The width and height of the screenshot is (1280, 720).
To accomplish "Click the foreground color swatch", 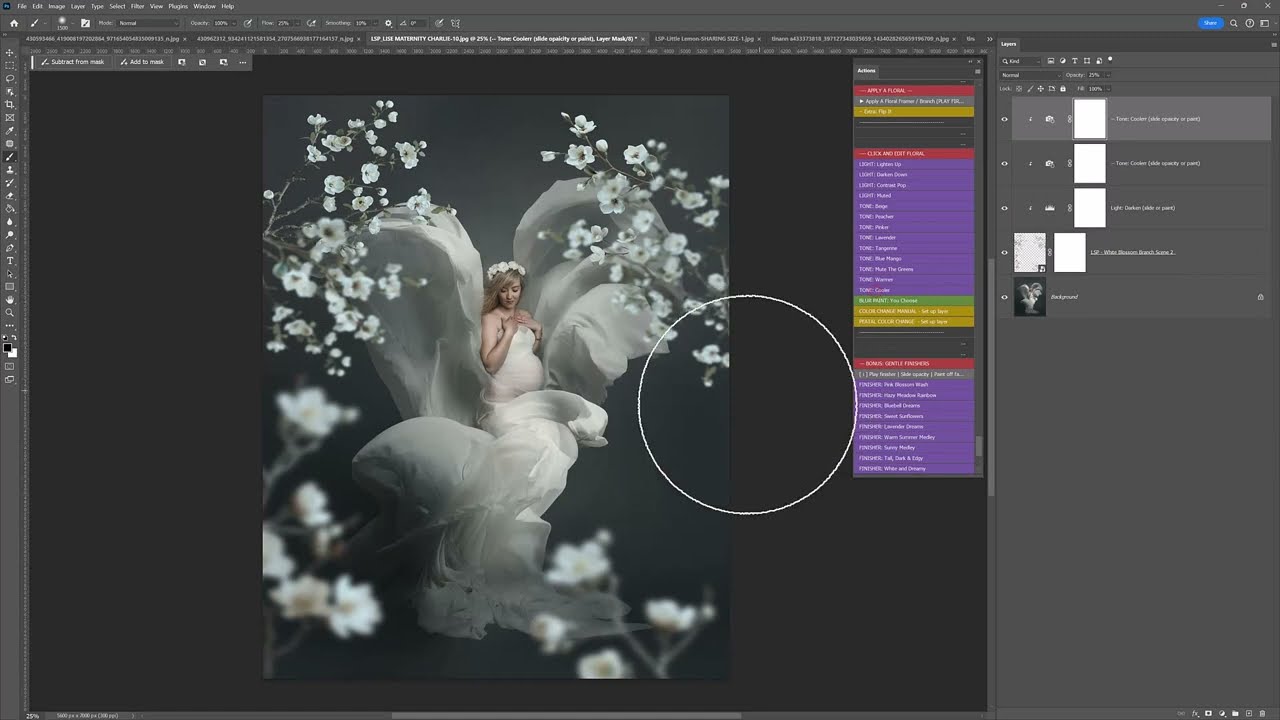I will [7, 347].
